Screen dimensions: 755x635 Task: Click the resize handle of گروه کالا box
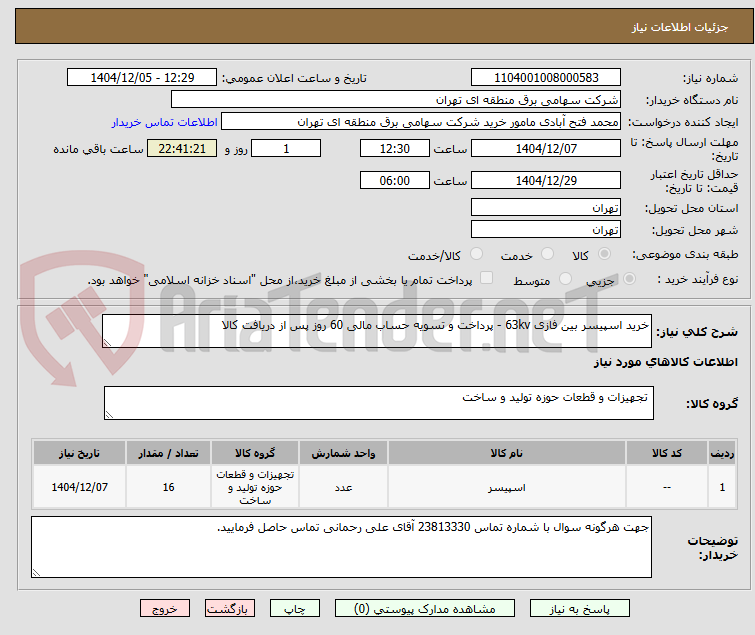coord(109,415)
